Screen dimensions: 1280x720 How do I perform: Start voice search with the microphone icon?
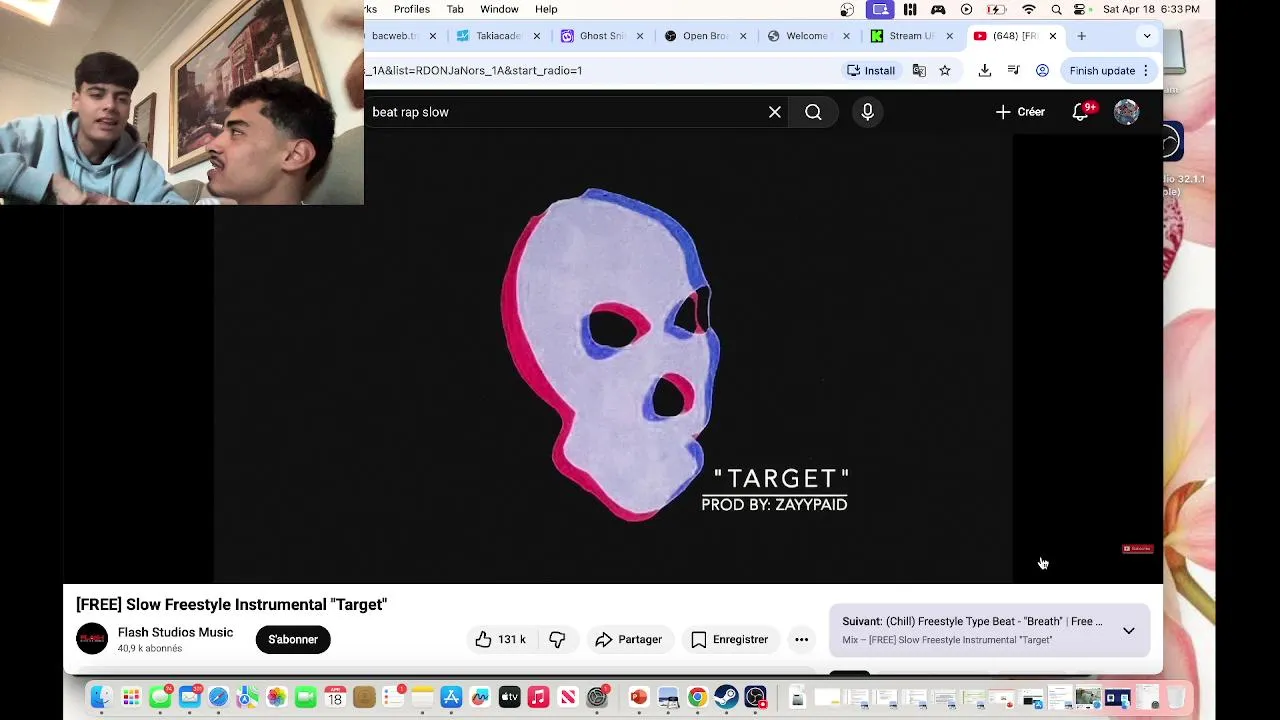(867, 112)
